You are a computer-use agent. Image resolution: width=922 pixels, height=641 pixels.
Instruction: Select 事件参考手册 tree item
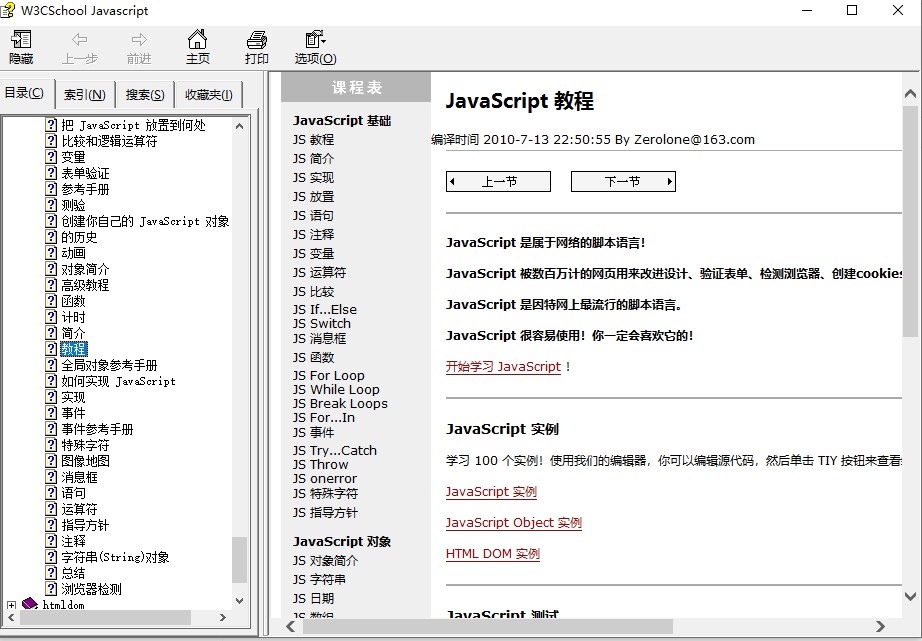point(97,429)
